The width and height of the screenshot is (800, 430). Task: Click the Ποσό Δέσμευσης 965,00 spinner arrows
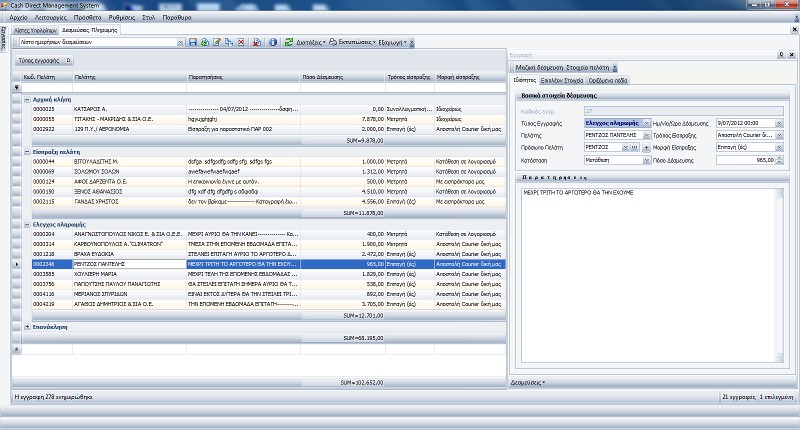coord(780,160)
